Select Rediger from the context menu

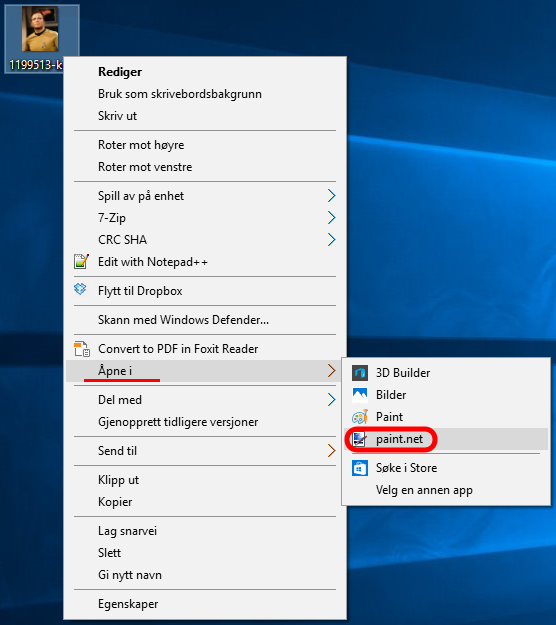click(120, 72)
